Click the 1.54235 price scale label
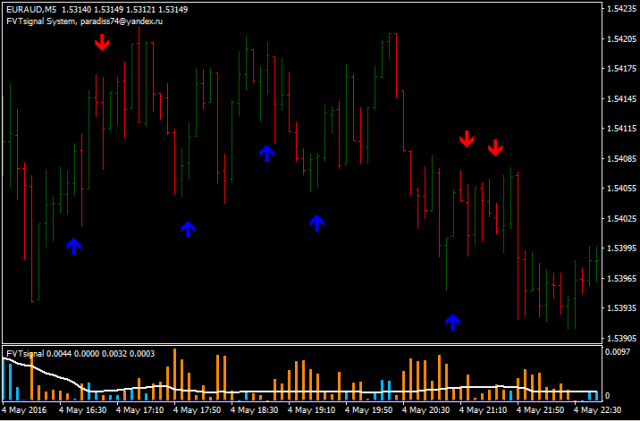The height and width of the screenshot is (421, 640). pos(622,9)
